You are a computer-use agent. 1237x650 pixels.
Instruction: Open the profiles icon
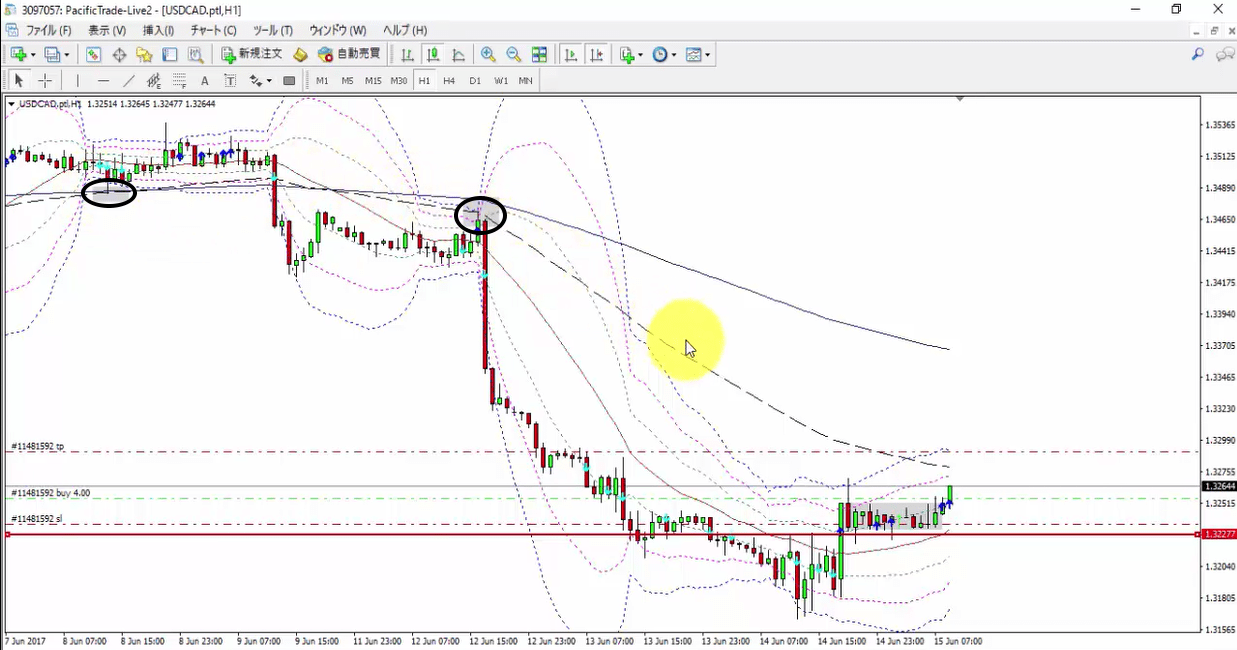(x=52, y=55)
